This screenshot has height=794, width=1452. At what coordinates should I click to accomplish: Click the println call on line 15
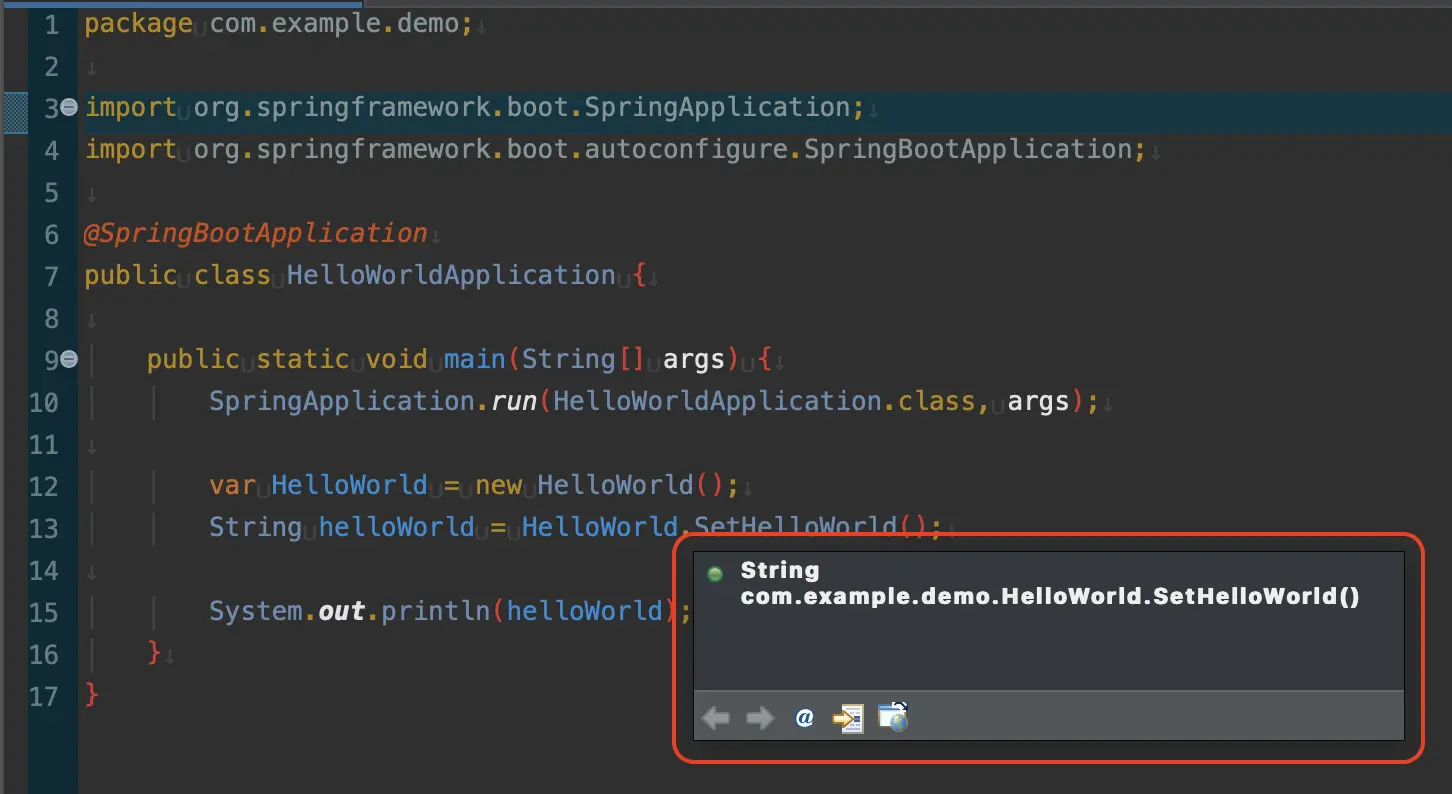tap(434, 611)
